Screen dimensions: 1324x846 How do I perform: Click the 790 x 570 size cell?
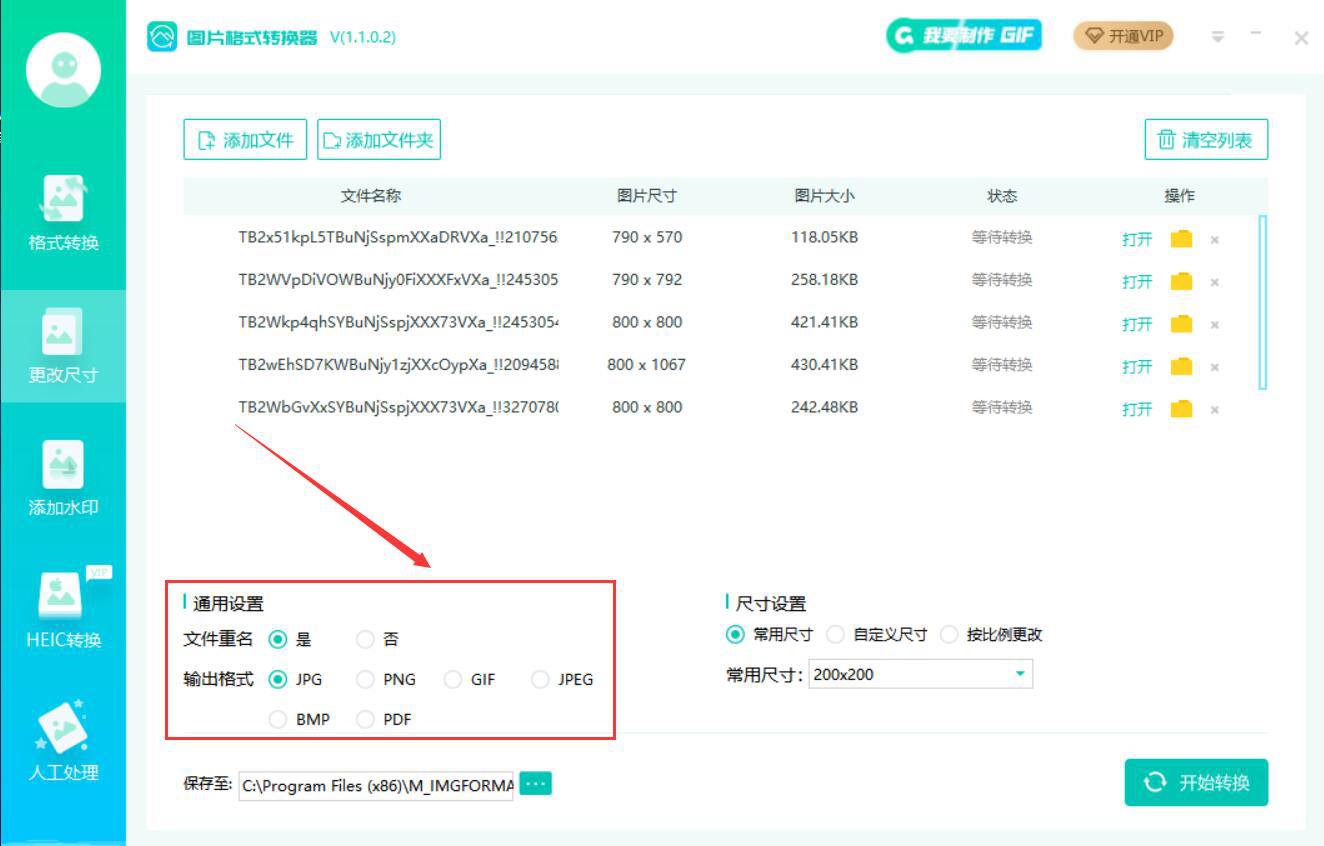pos(647,238)
